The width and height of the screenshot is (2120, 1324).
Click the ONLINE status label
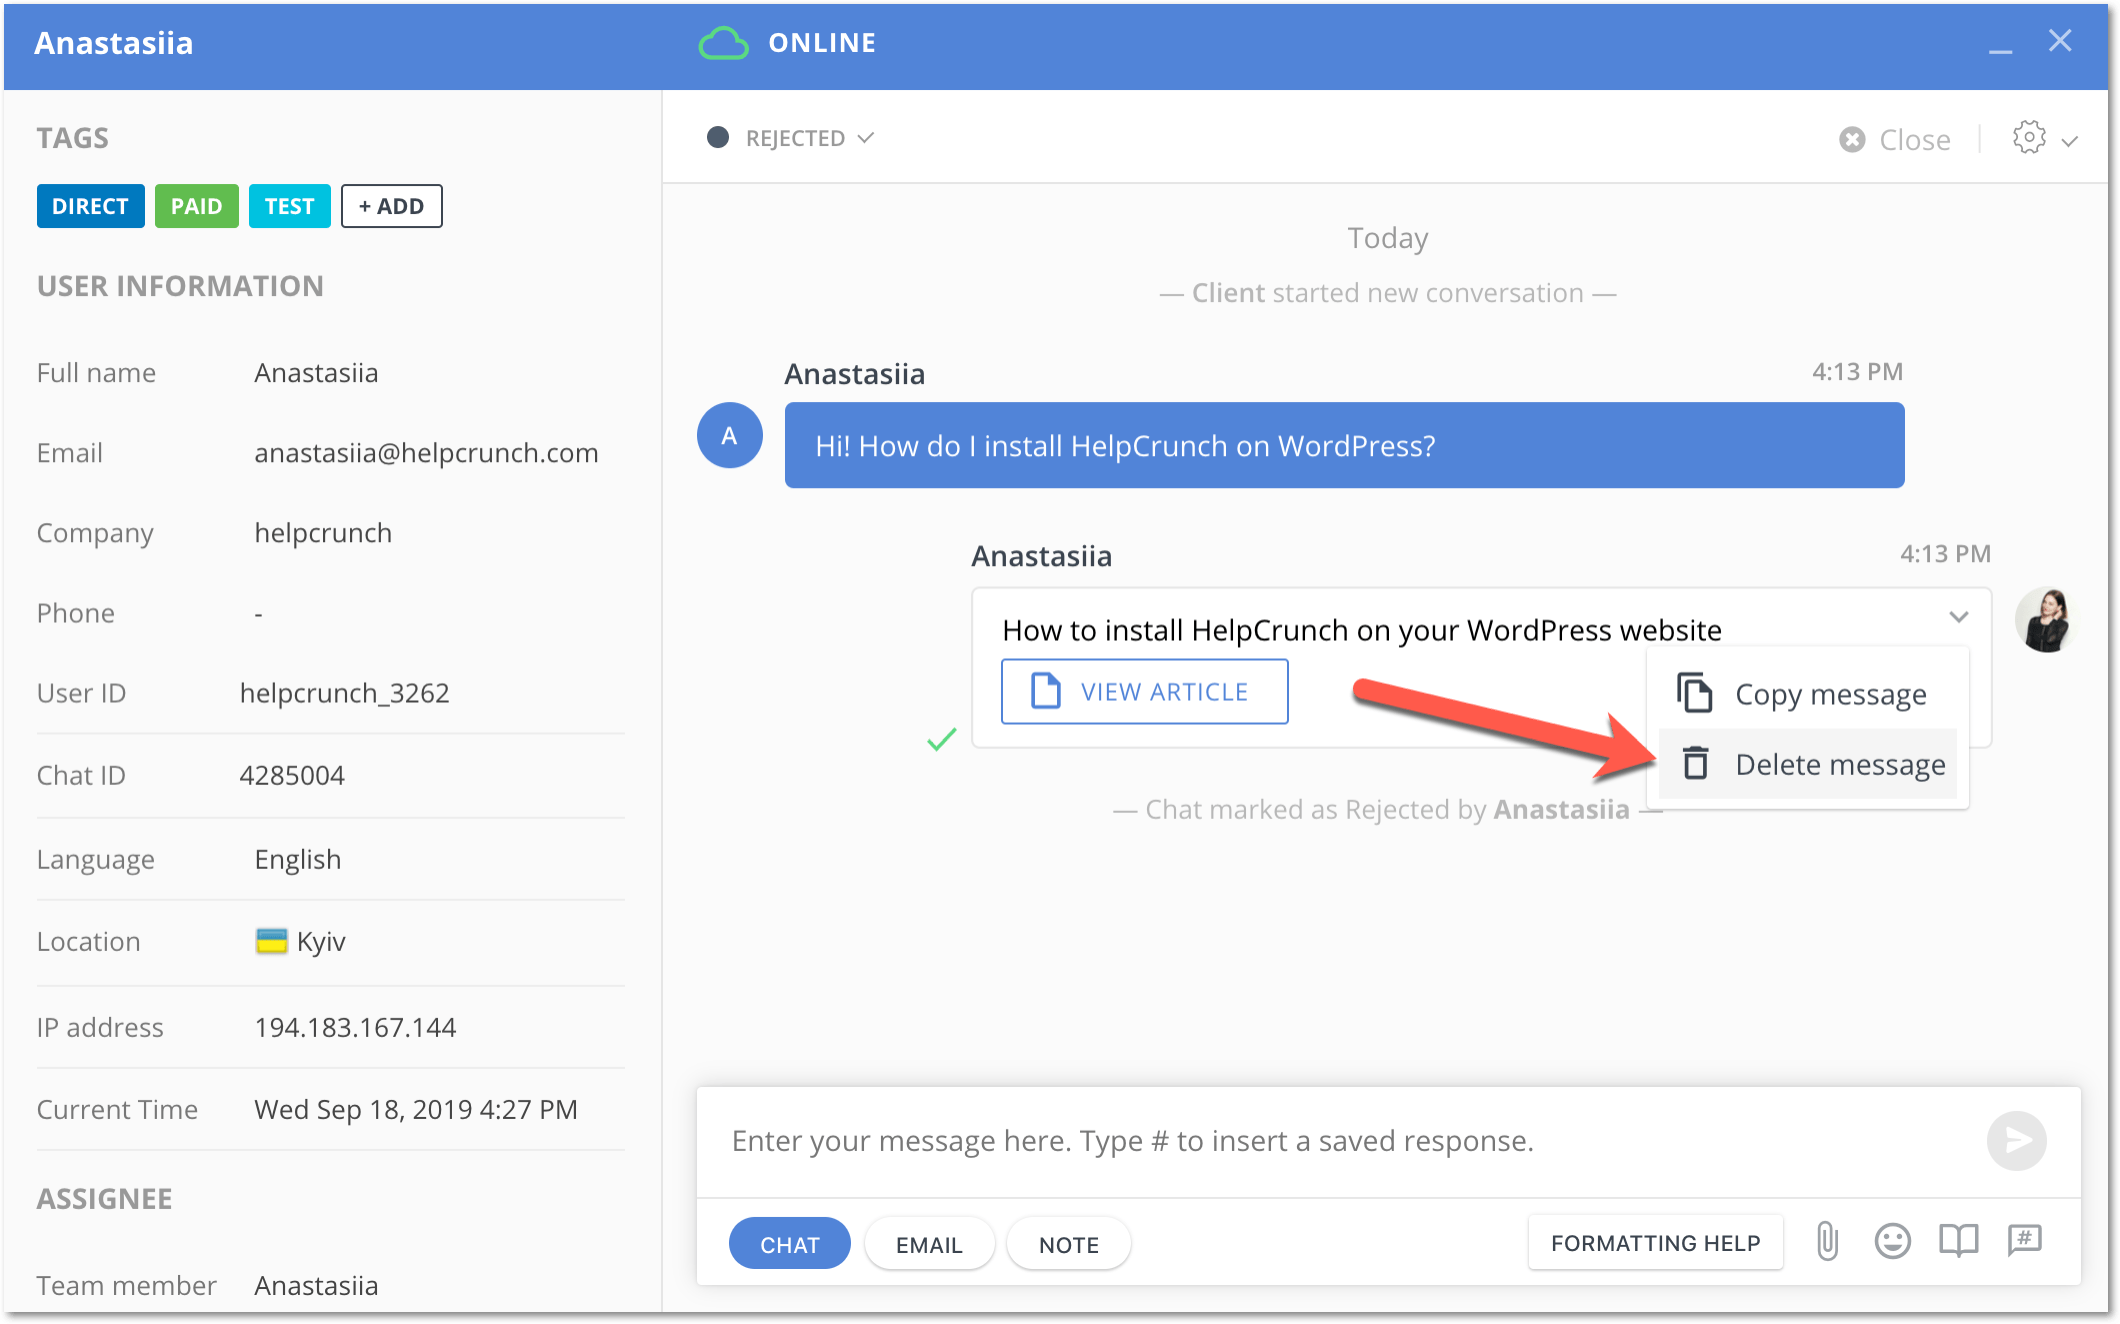pos(822,43)
